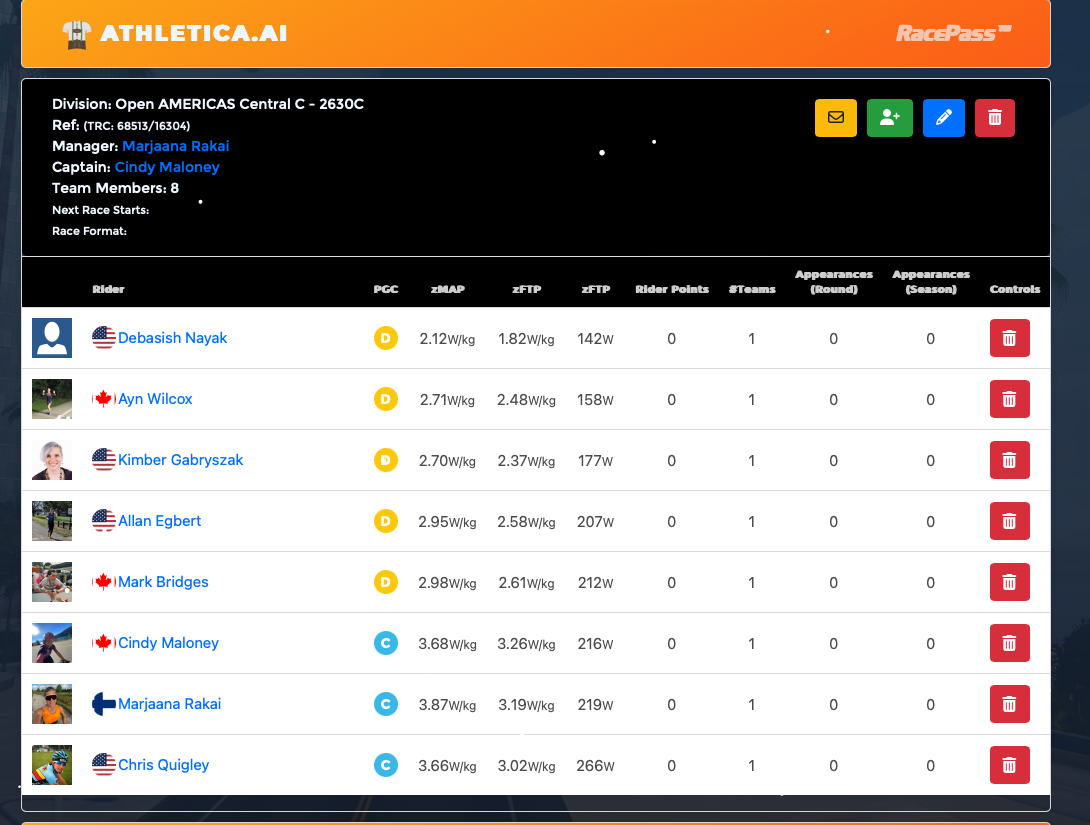Remove Kimber Gabryszak with trash button
This screenshot has height=825, width=1090.
pos(1009,460)
